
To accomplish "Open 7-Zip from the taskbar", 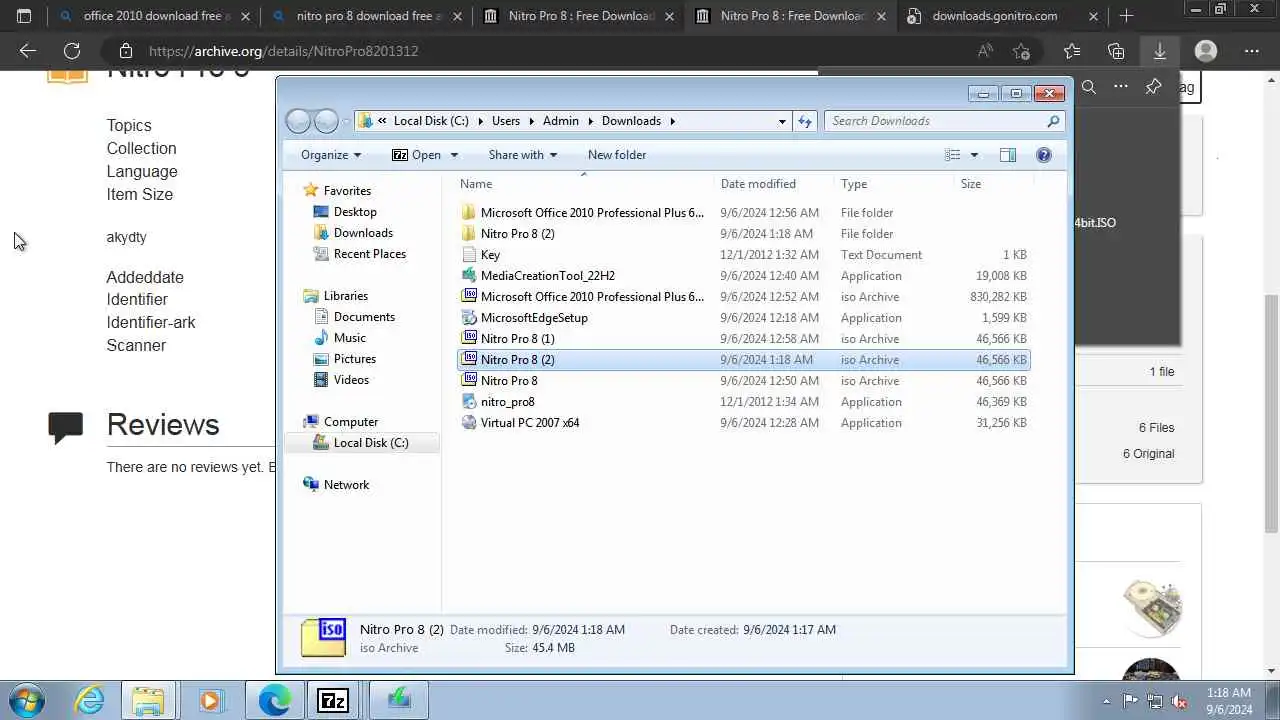I will coord(333,700).
